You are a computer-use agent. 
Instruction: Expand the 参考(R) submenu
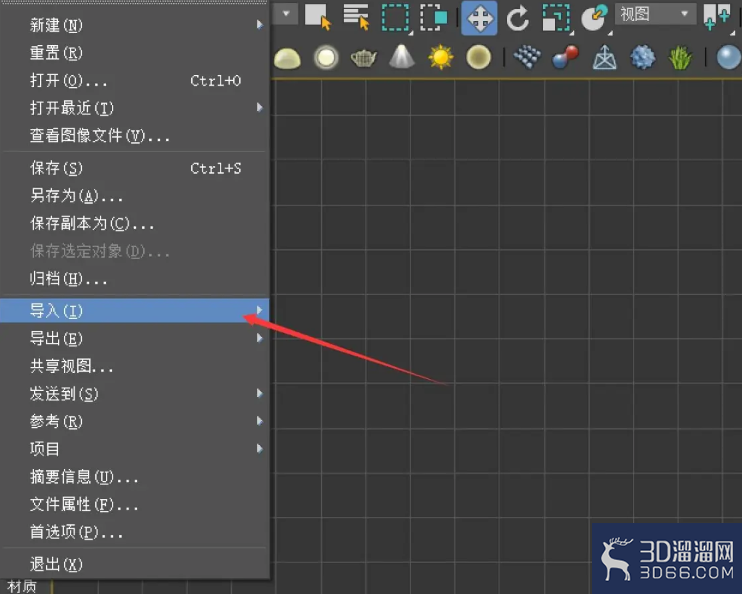click(x=135, y=421)
